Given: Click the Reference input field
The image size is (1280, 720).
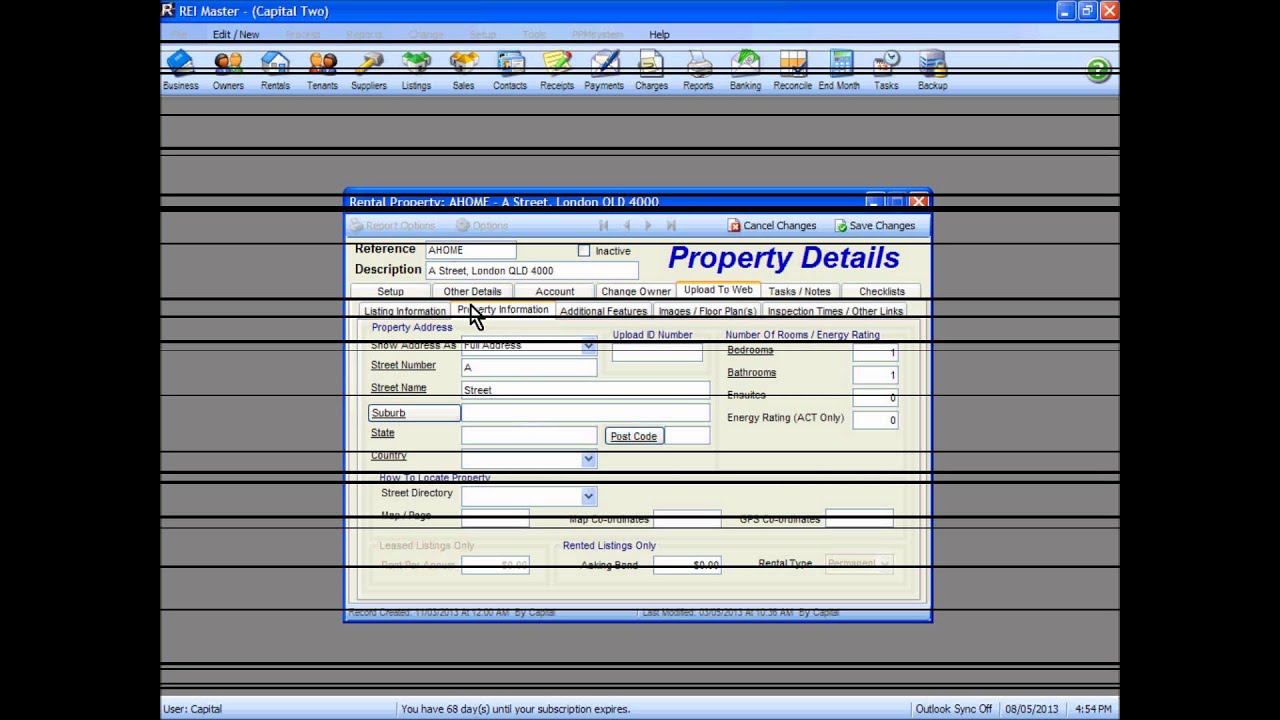Looking at the screenshot, I should 471,250.
